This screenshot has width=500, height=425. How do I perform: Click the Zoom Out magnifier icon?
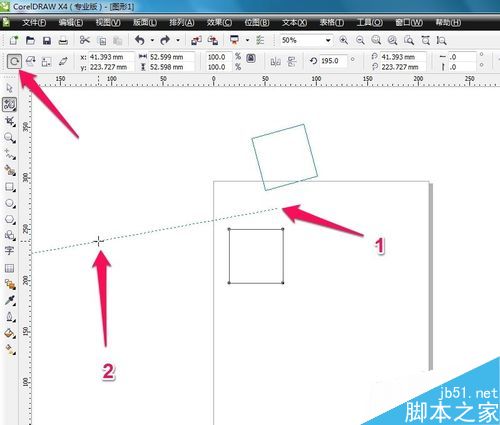click(360, 40)
